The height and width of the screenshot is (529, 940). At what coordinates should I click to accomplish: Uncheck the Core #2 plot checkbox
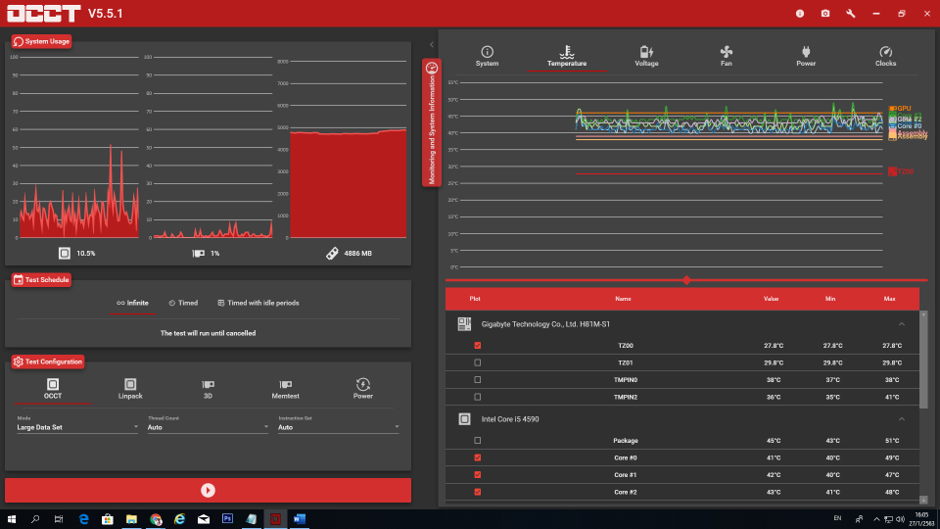pyautogui.click(x=478, y=492)
